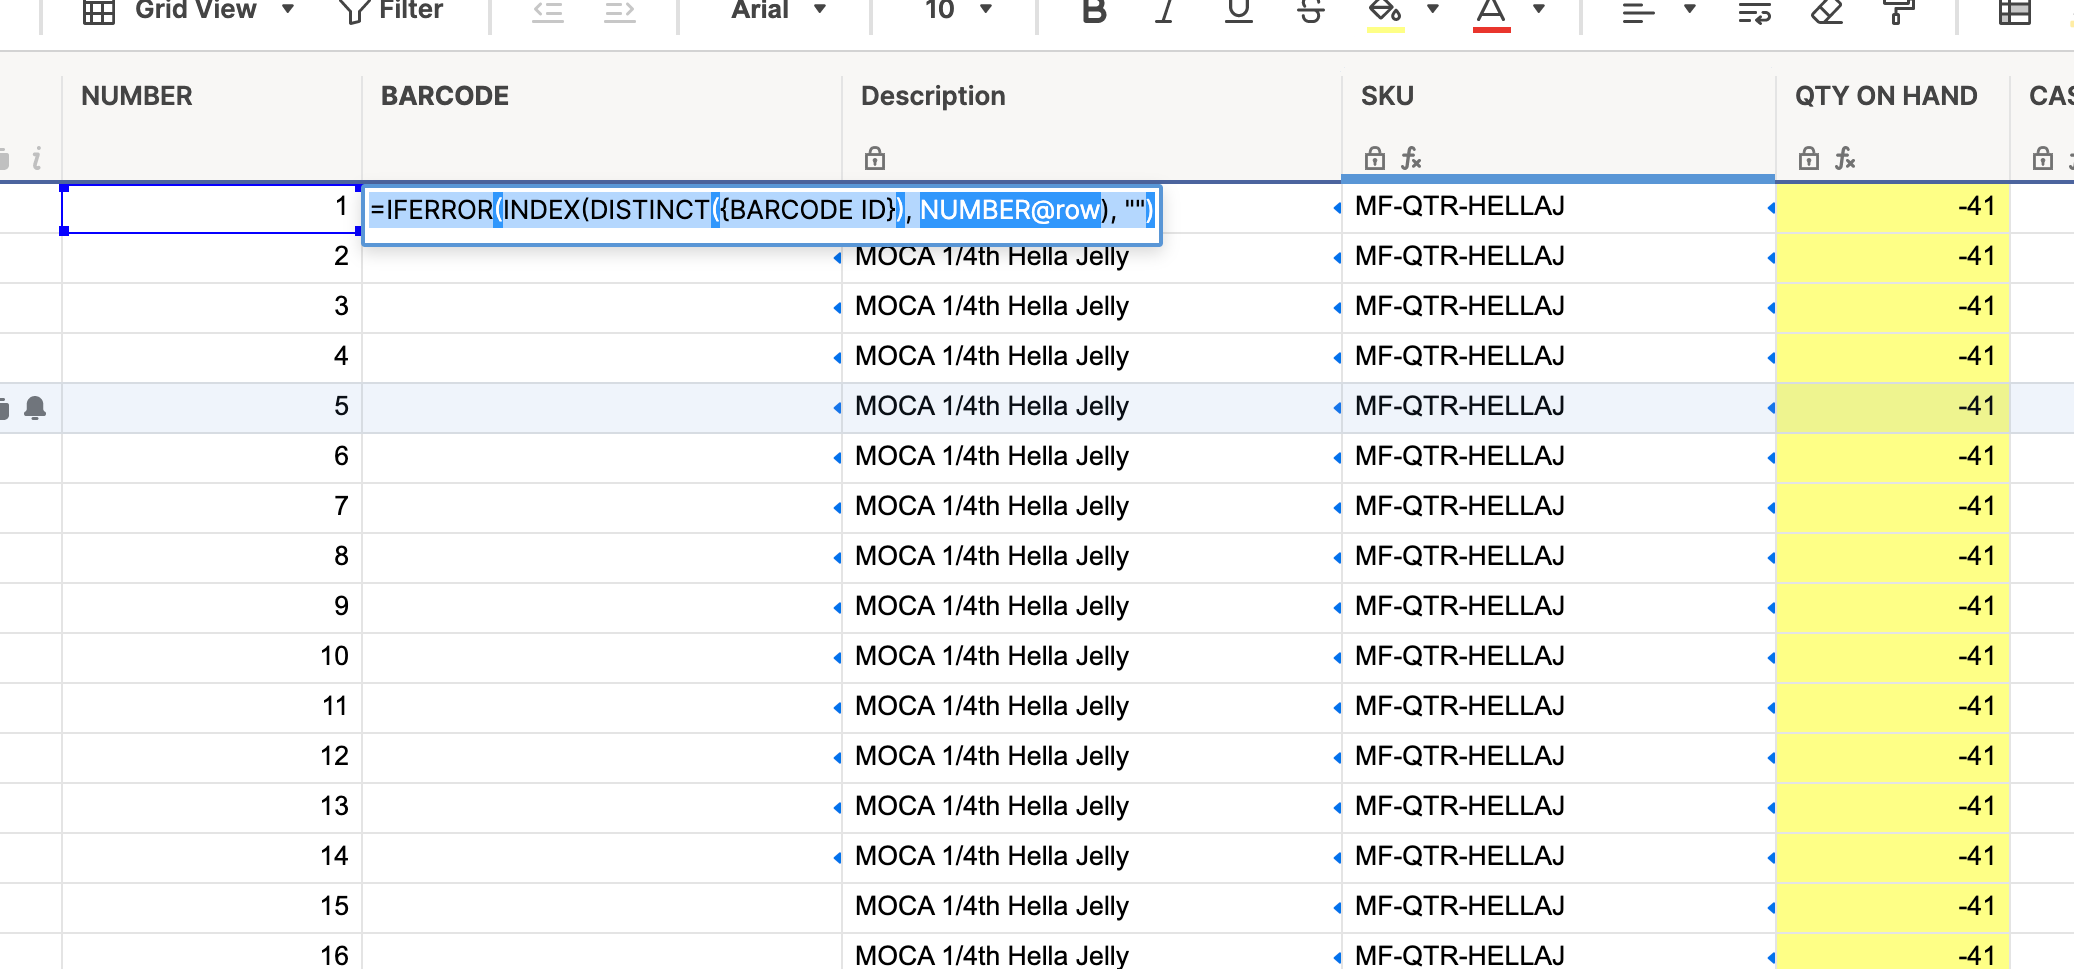
Task: Click the conditional formatting grid icon
Action: (x=2014, y=11)
